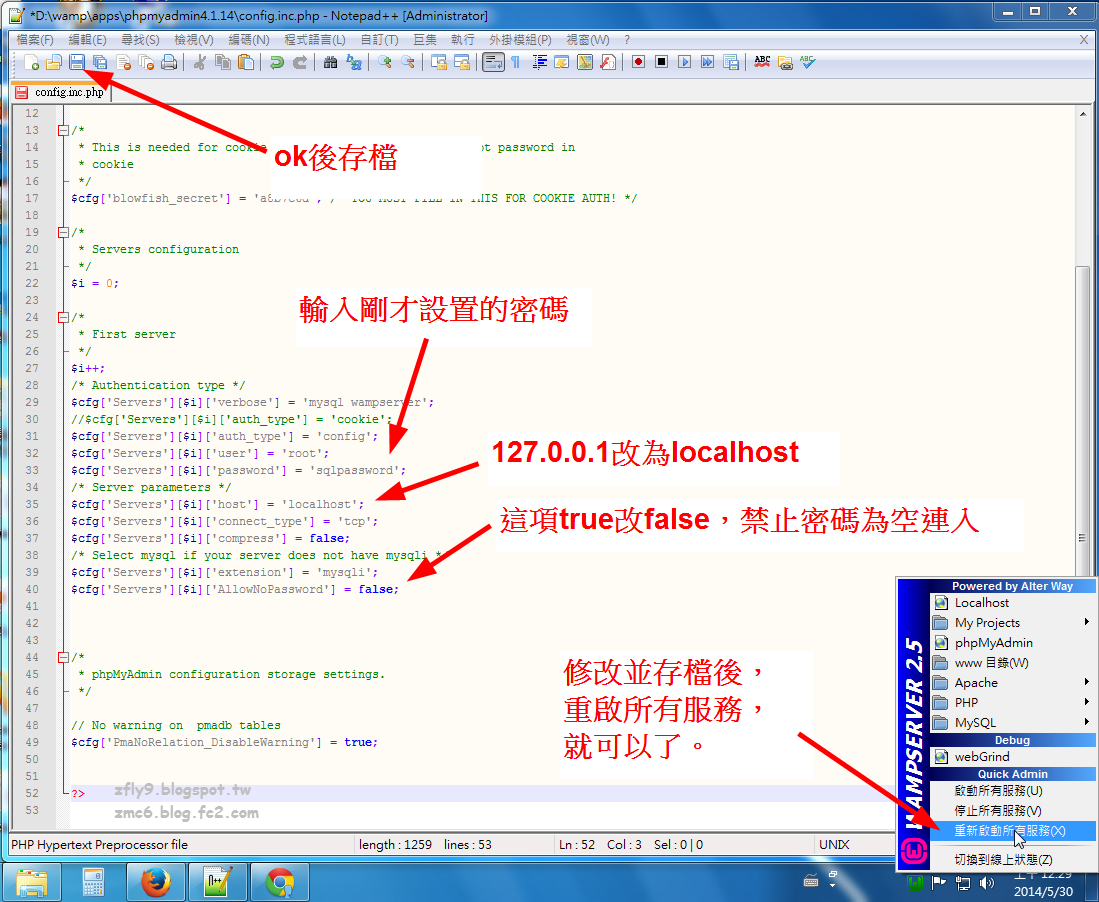Paste using the clipboard toolbar icon

[246, 62]
